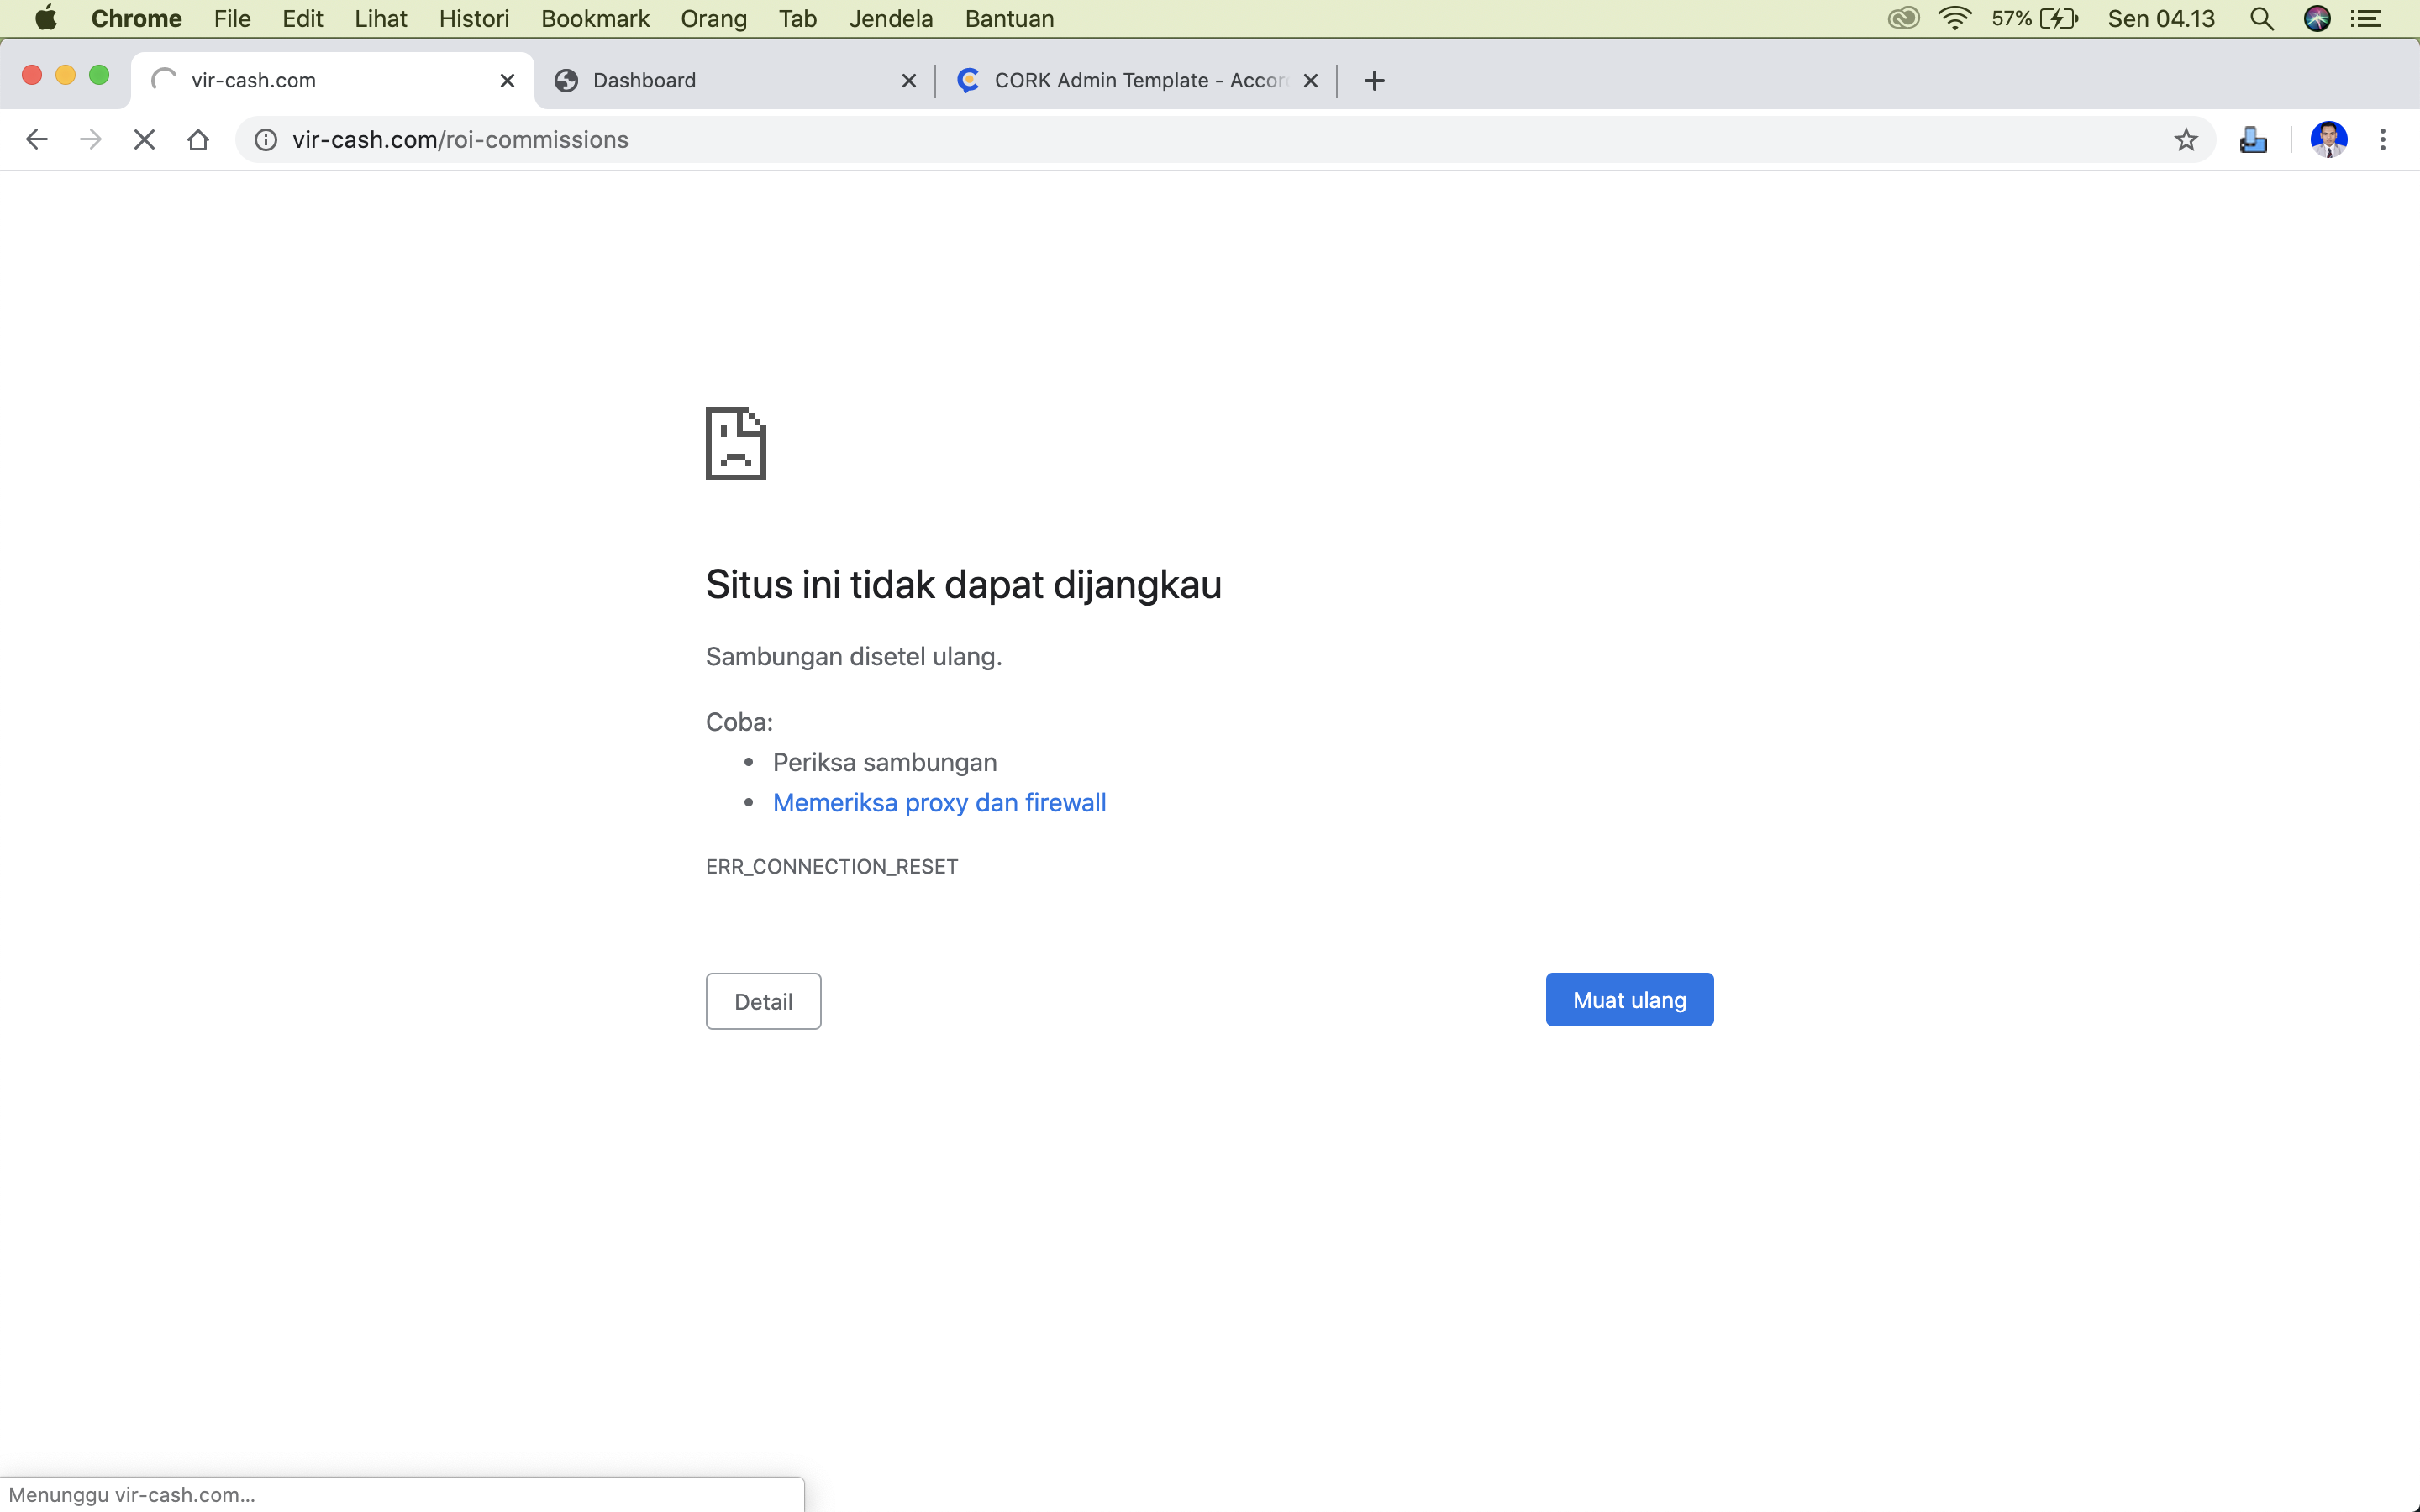Open the Bookmark menu

click(x=595, y=18)
